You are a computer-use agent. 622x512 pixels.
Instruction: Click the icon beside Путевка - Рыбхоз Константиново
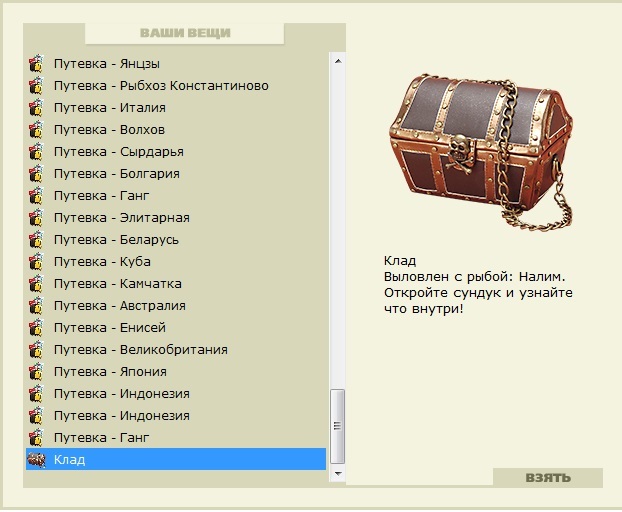[x=36, y=86]
